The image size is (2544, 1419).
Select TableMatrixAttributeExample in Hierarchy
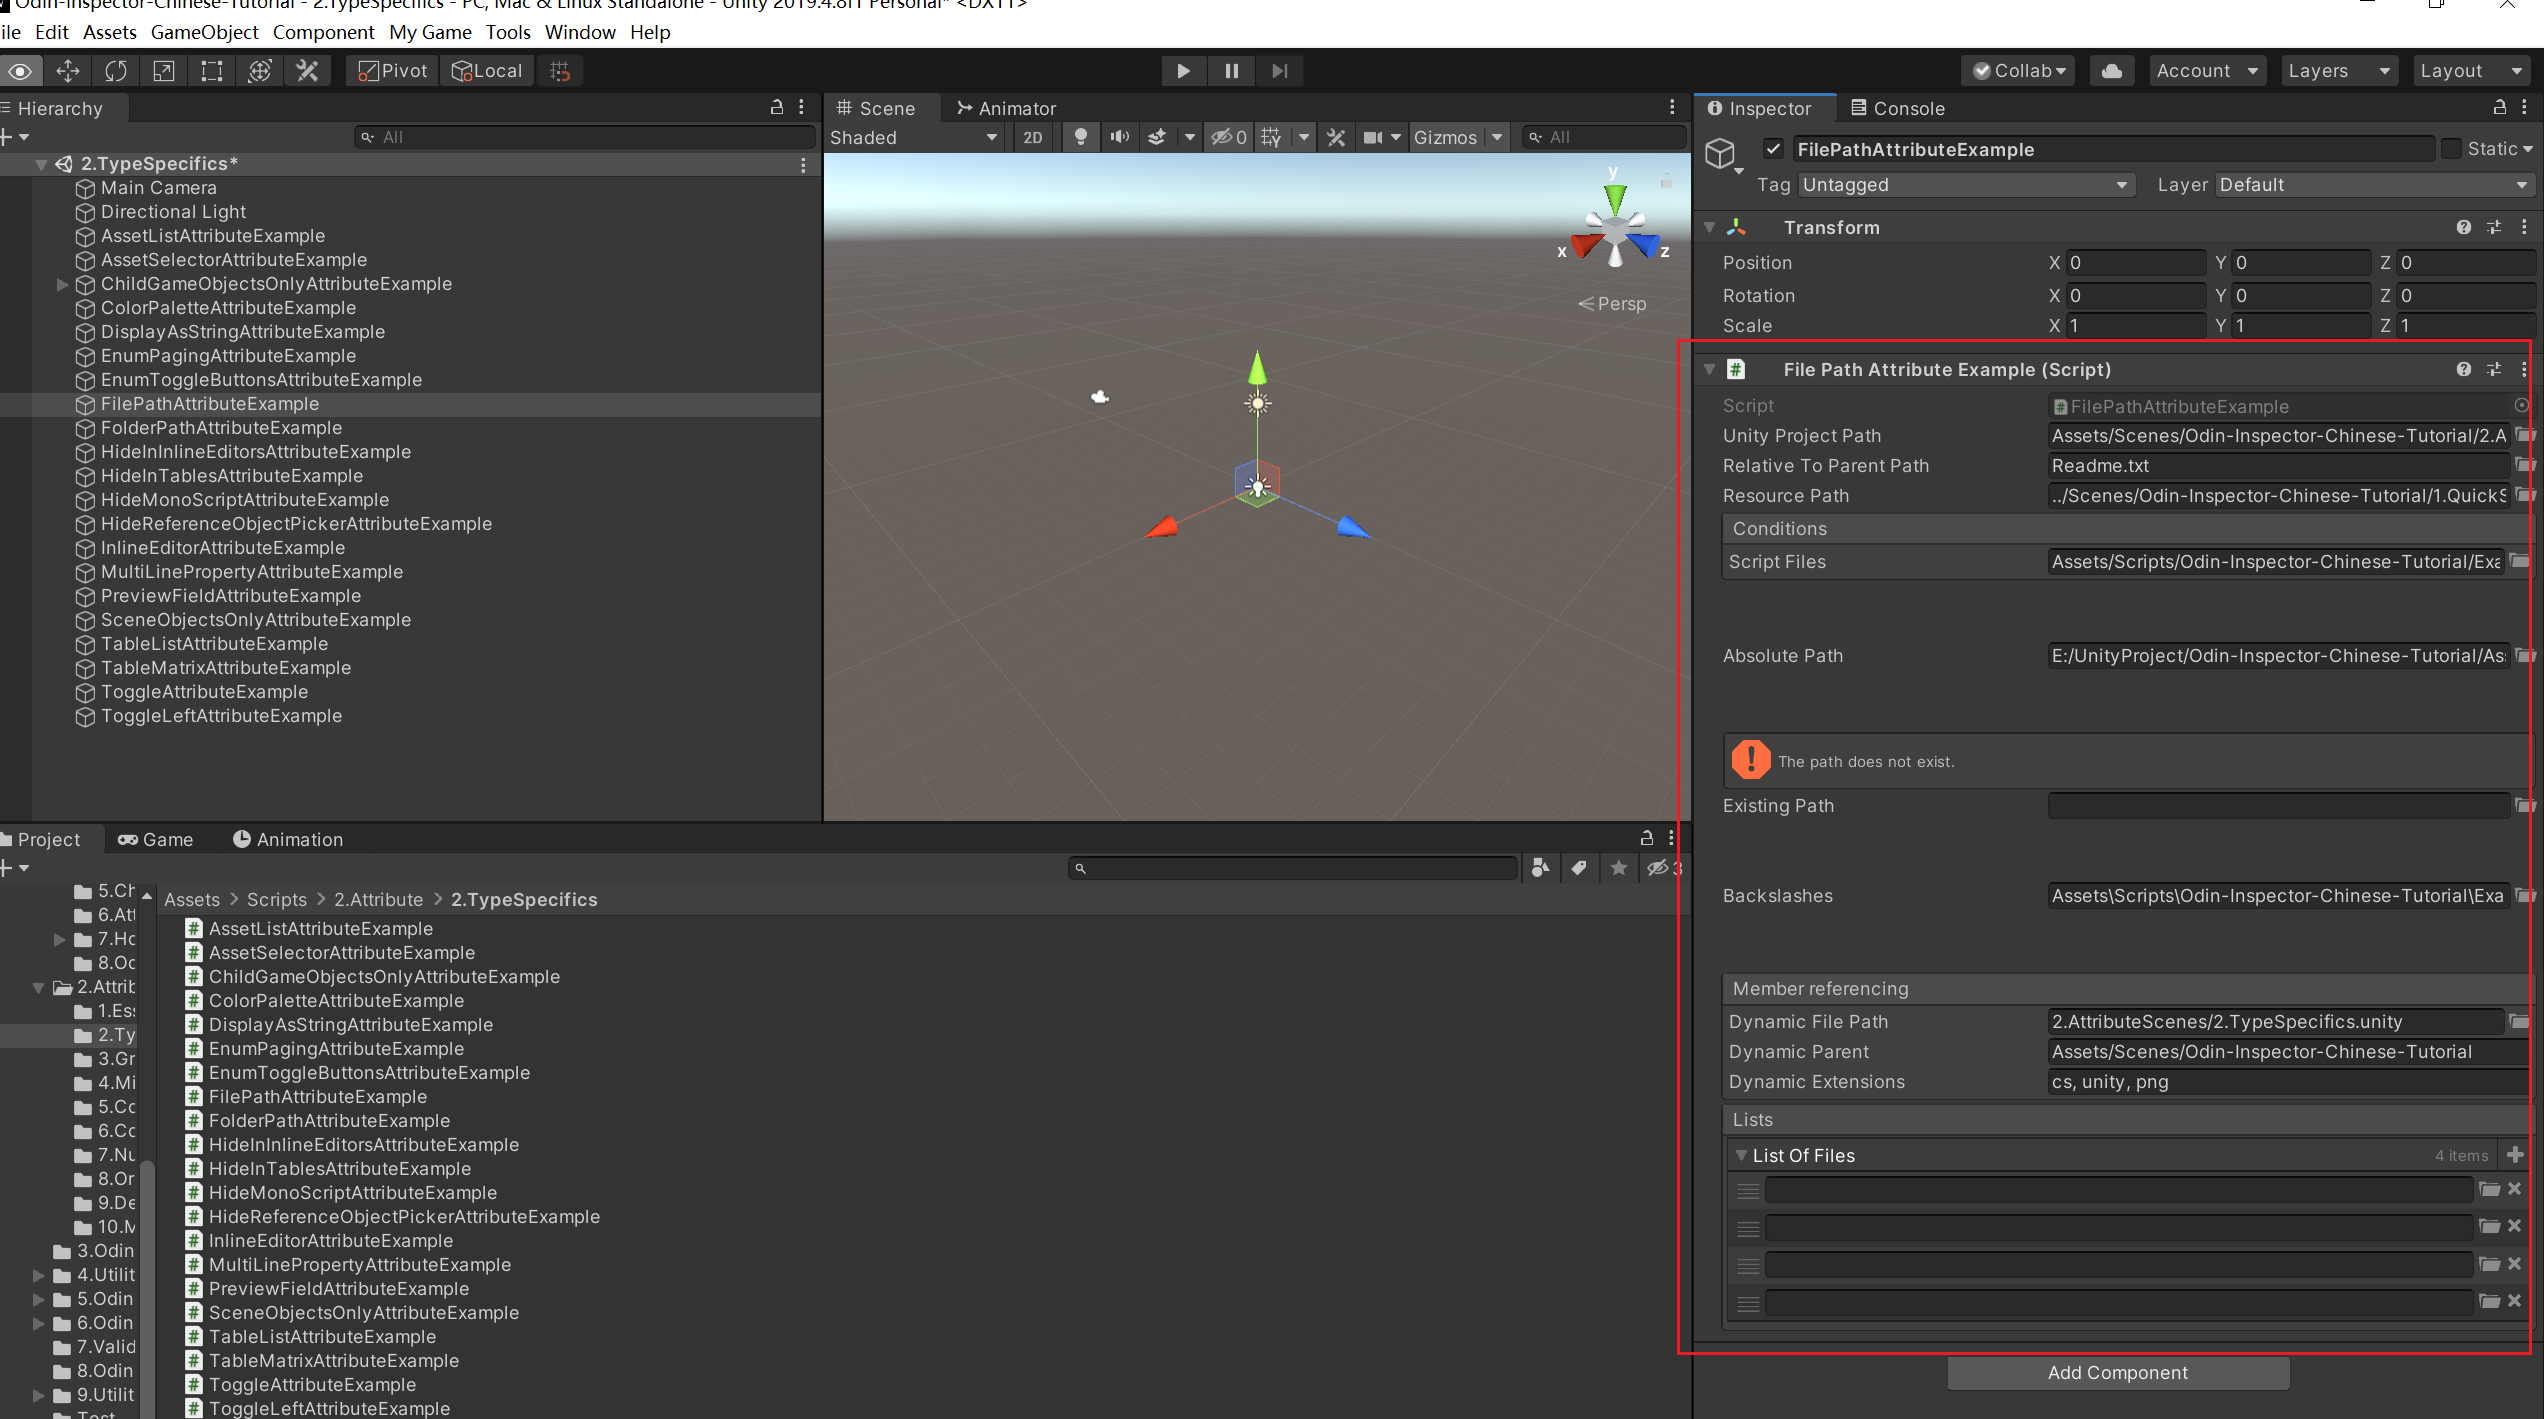coord(225,668)
